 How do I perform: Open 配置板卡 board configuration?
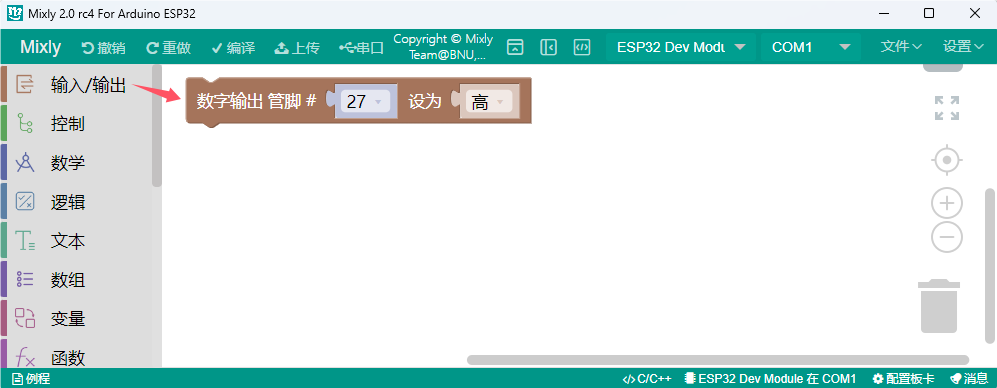coord(903,379)
